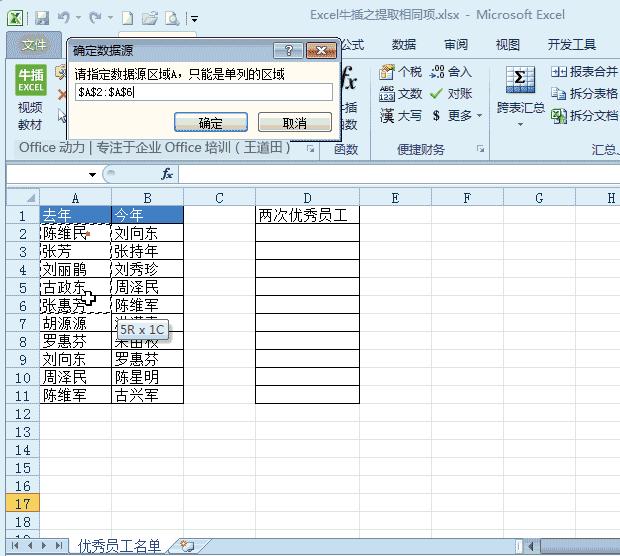
Task: Open 便捷财务 group dialog launcher
Action: [x=480, y=149]
